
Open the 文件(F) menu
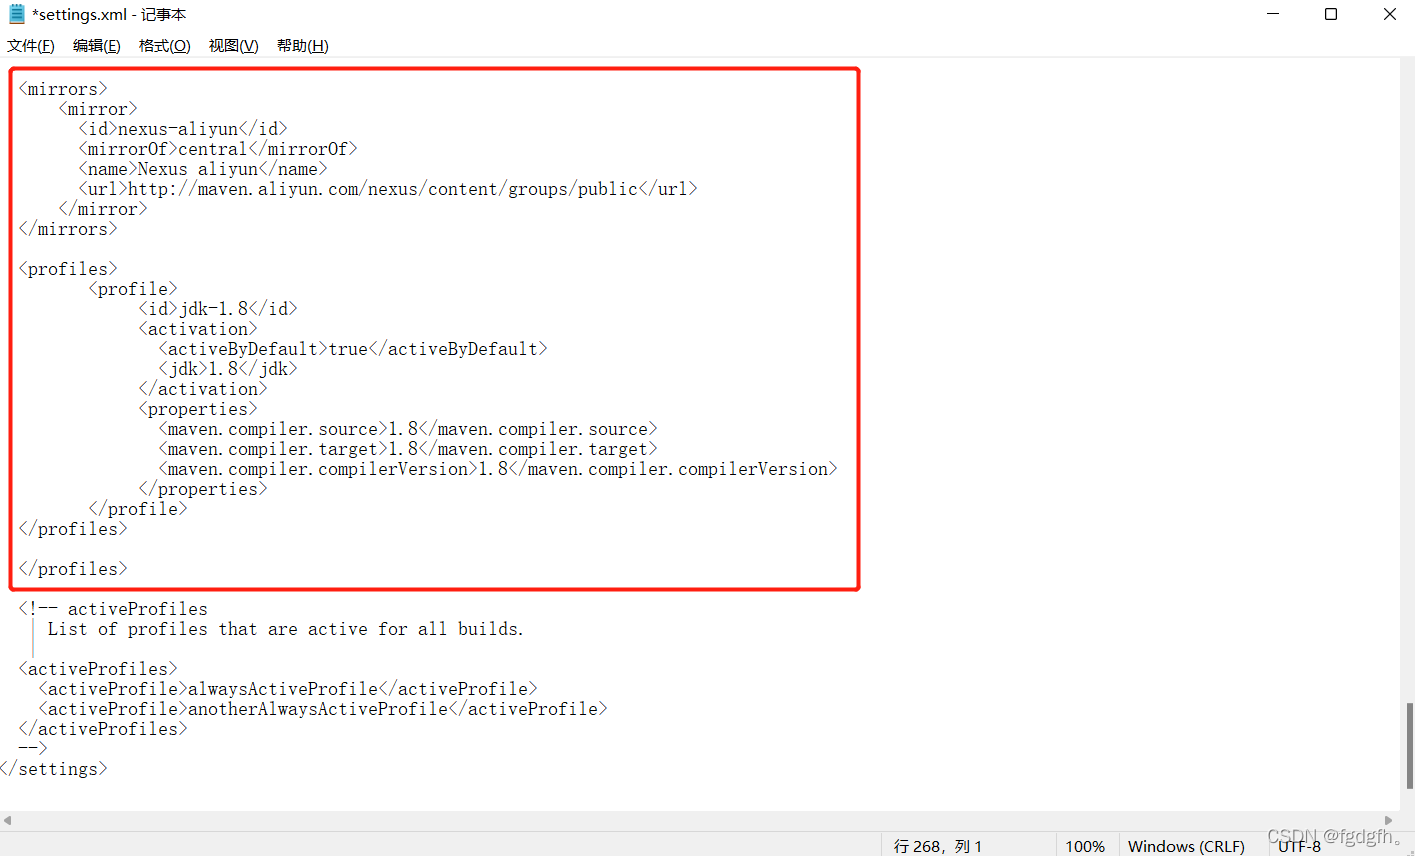[30, 45]
